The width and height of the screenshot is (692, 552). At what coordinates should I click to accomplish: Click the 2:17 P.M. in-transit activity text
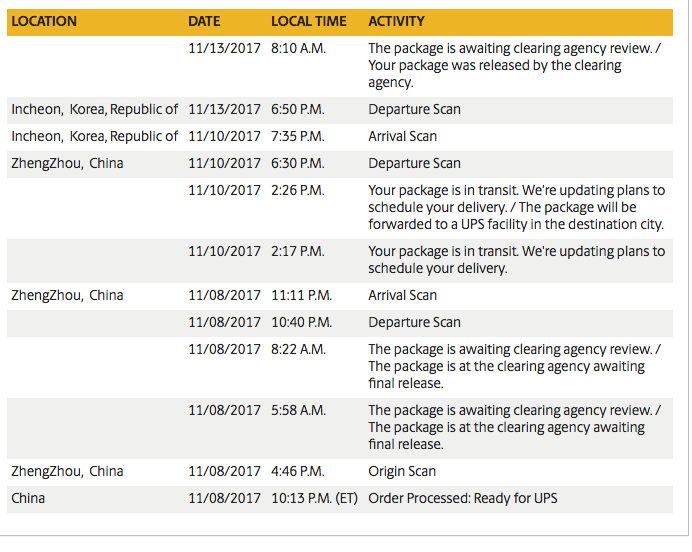[x=516, y=260]
